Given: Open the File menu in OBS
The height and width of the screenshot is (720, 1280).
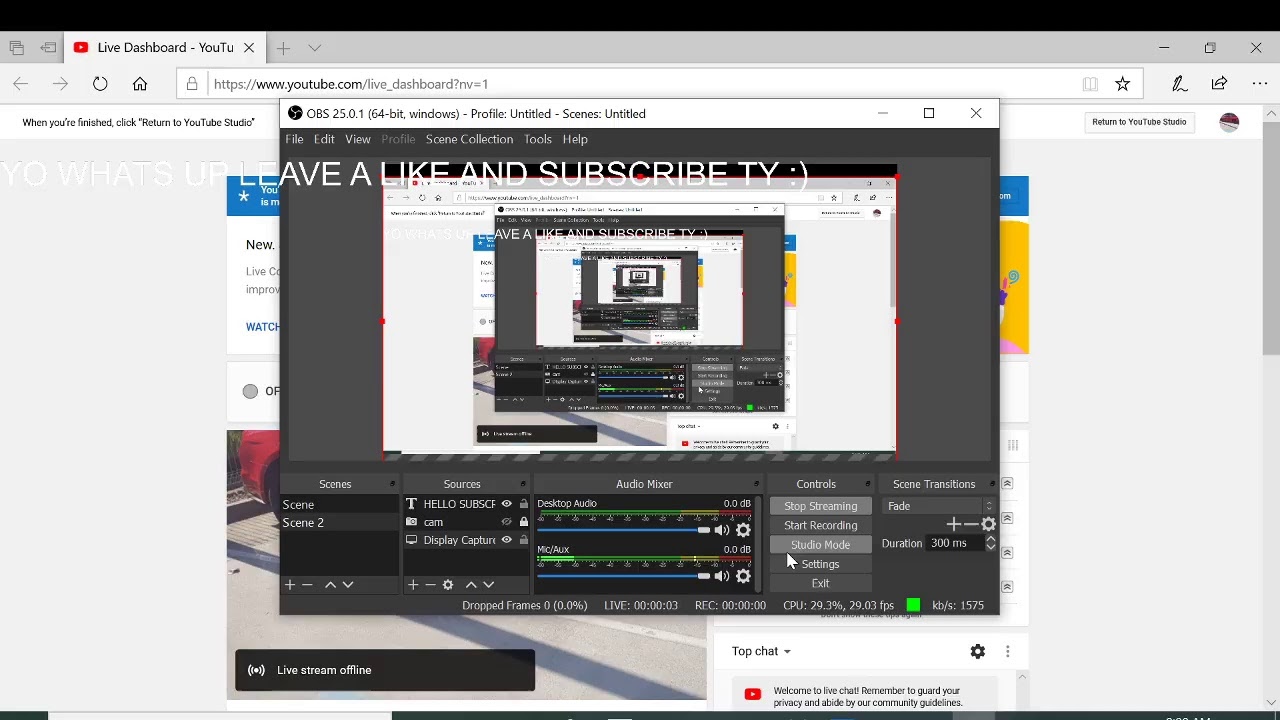Looking at the screenshot, I should pyautogui.click(x=294, y=139).
